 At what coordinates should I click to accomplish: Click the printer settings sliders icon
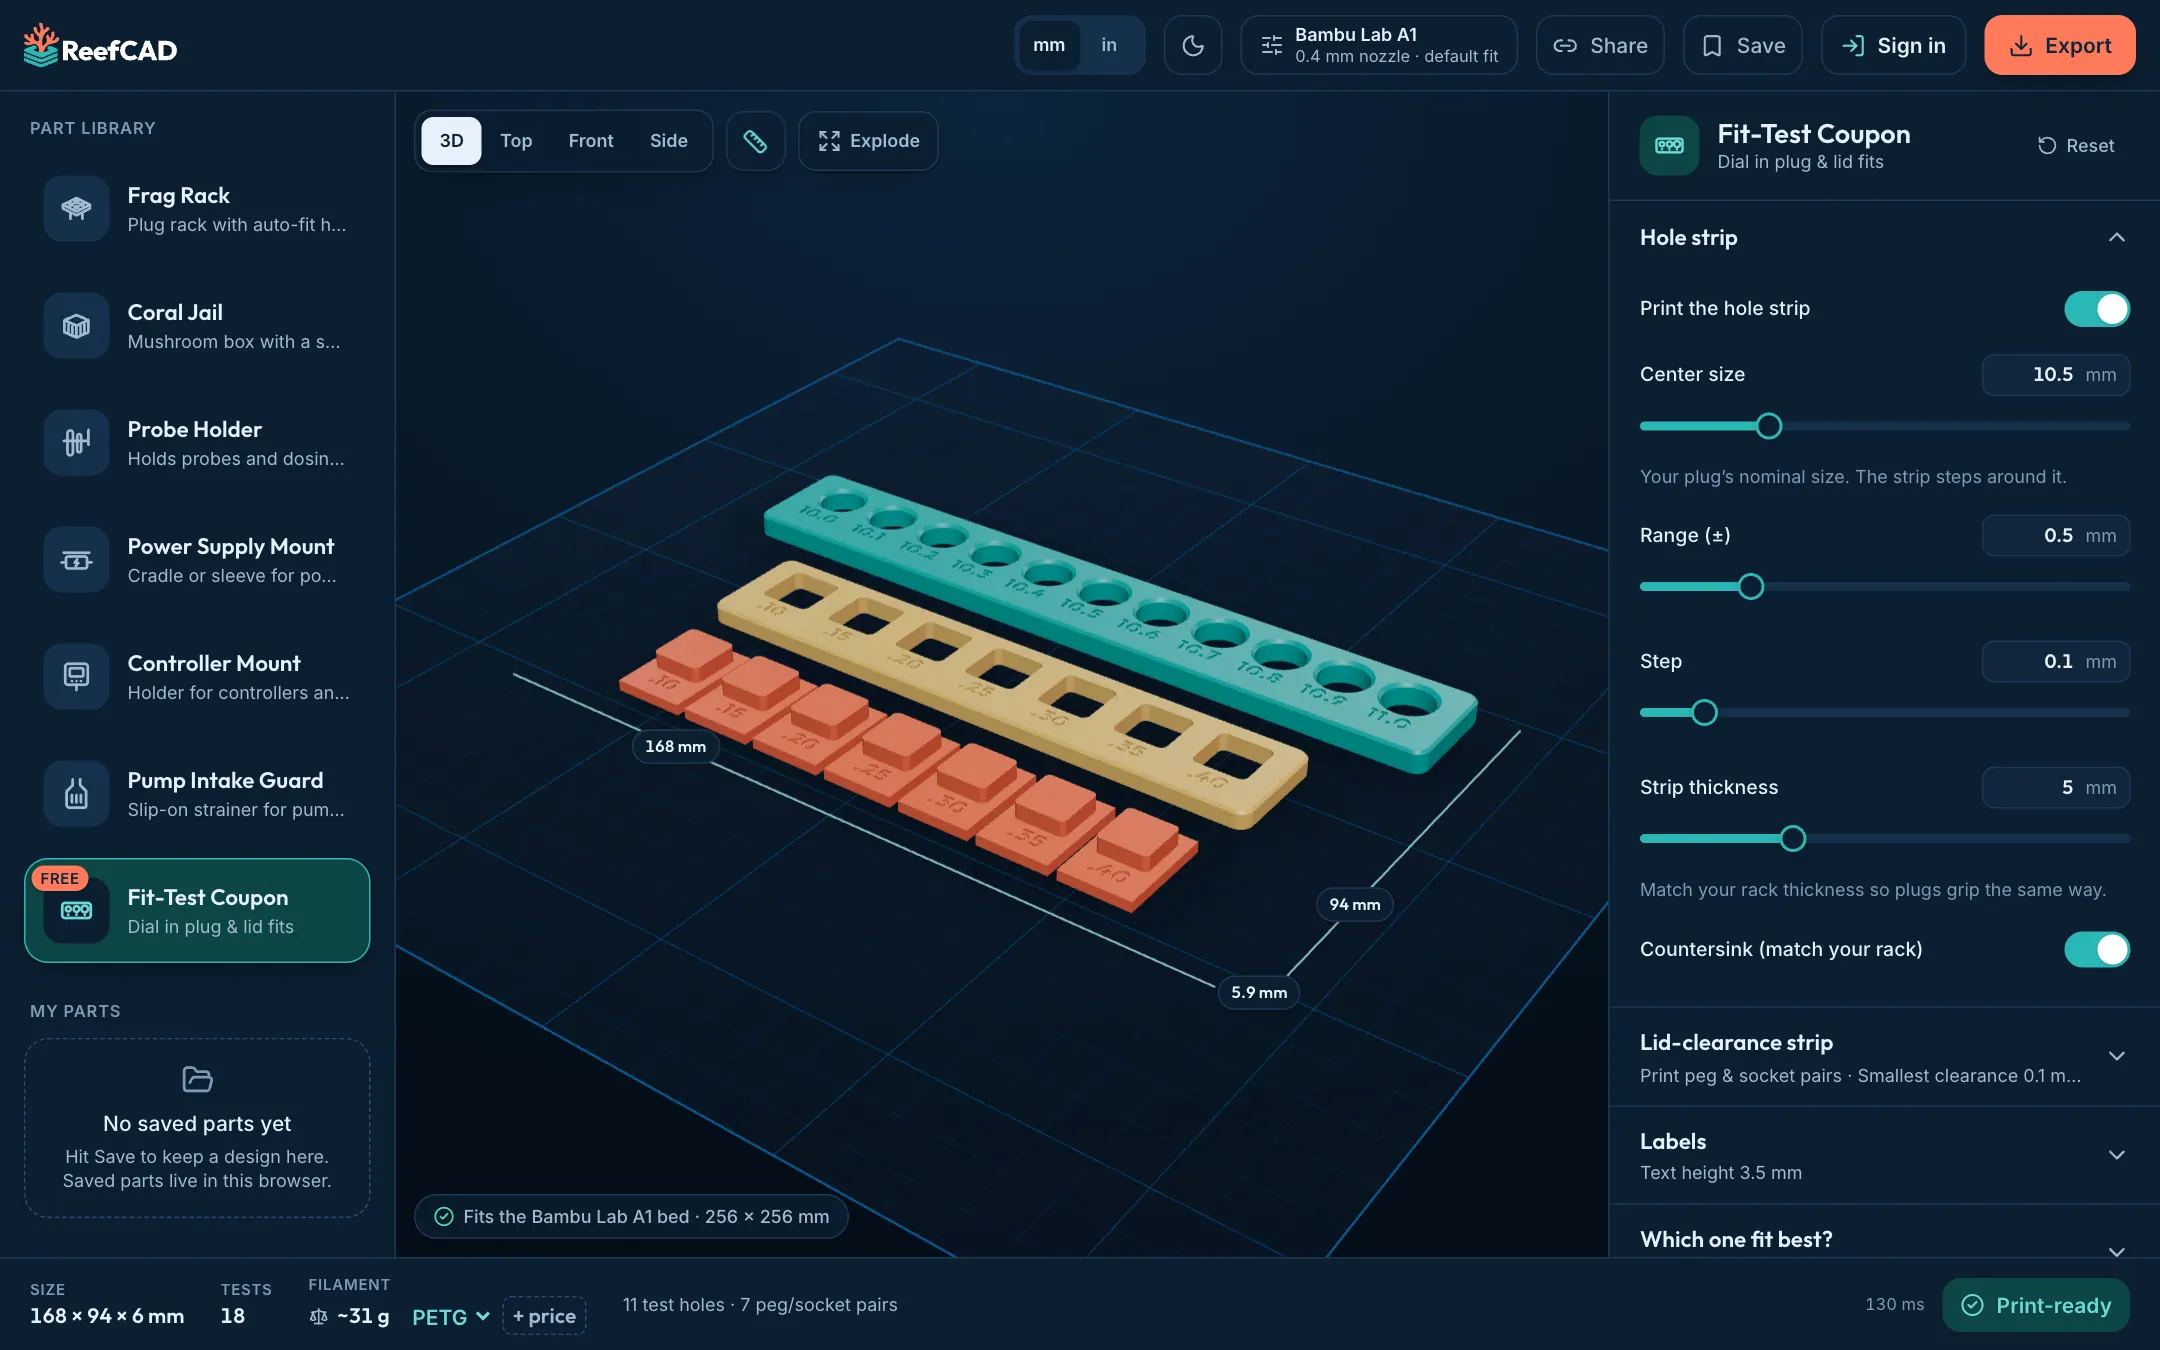pos(1271,45)
